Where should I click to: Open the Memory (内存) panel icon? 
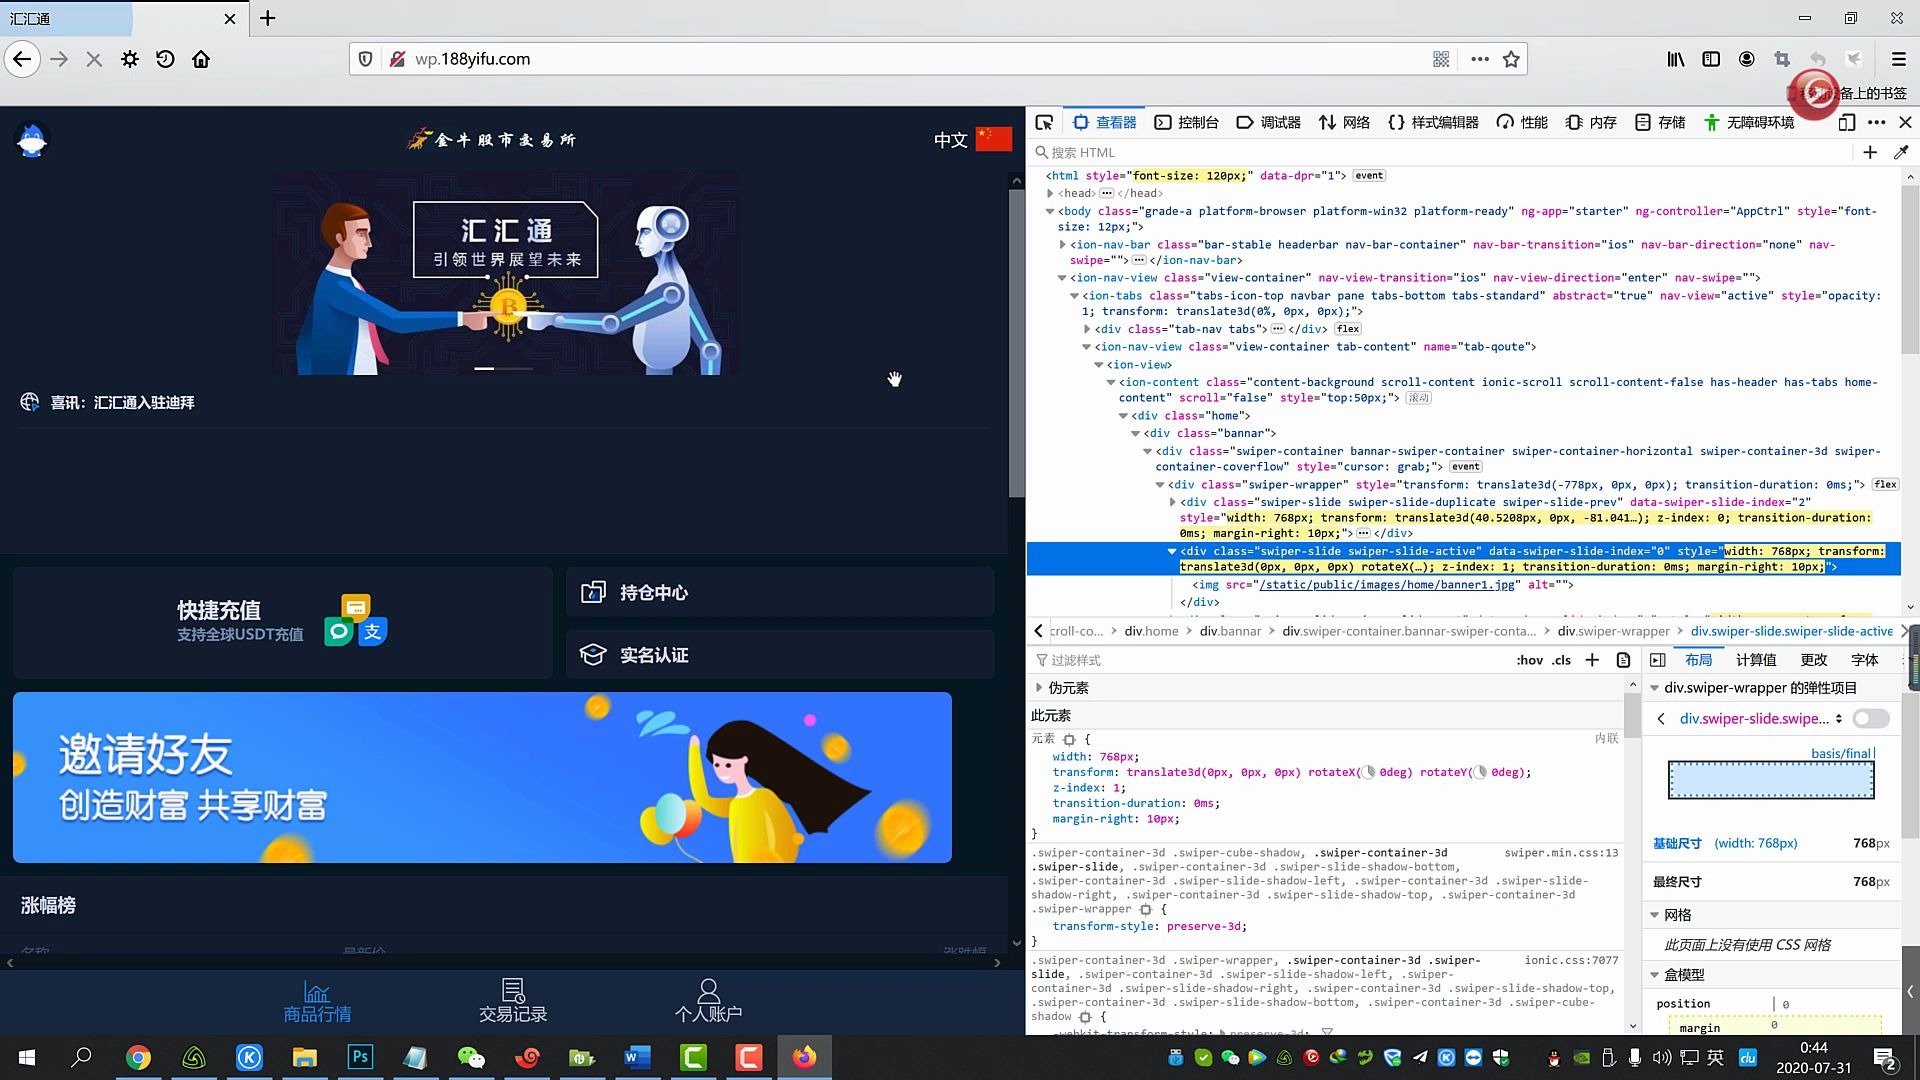click(1574, 122)
